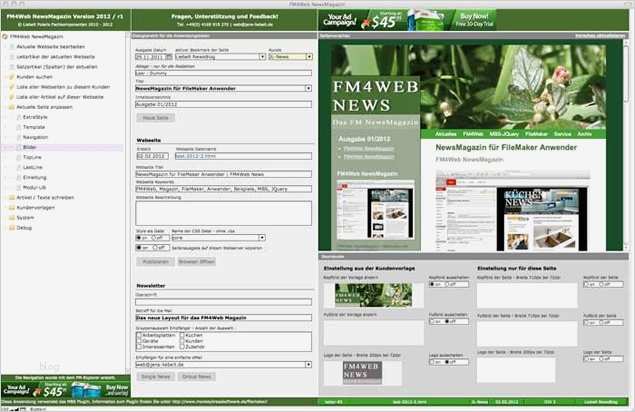Open FM4Web tab in web preview

click(x=473, y=134)
